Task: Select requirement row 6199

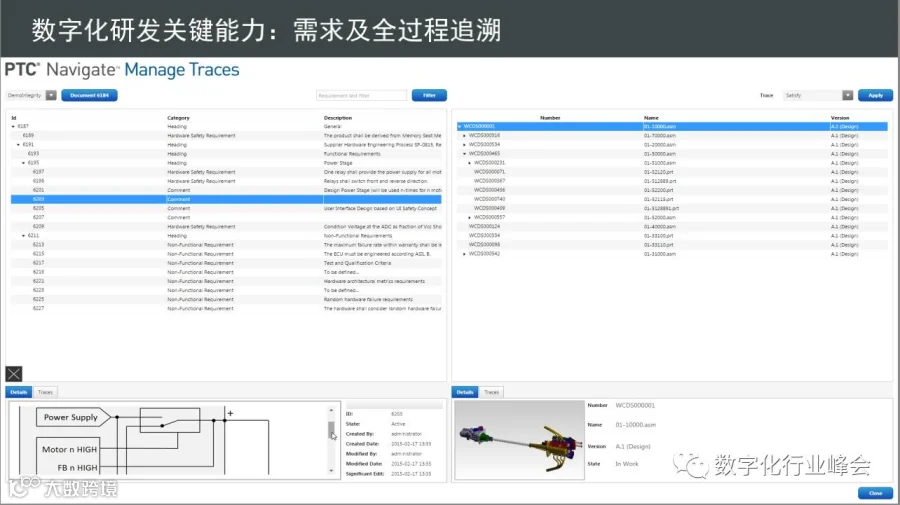Action: tap(226, 181)
